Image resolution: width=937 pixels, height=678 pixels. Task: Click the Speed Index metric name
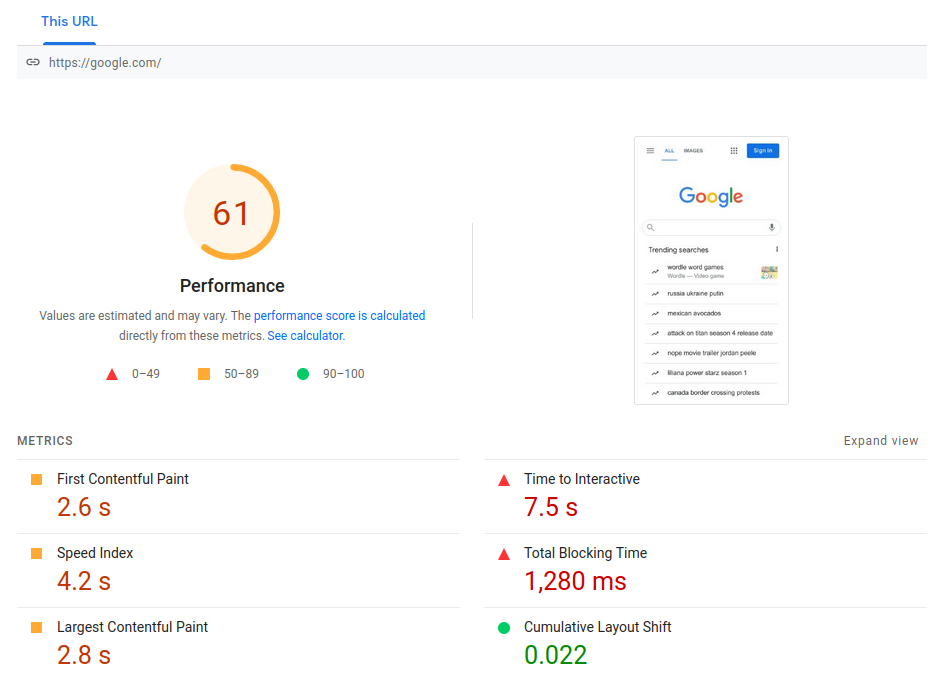click(95, 553)
